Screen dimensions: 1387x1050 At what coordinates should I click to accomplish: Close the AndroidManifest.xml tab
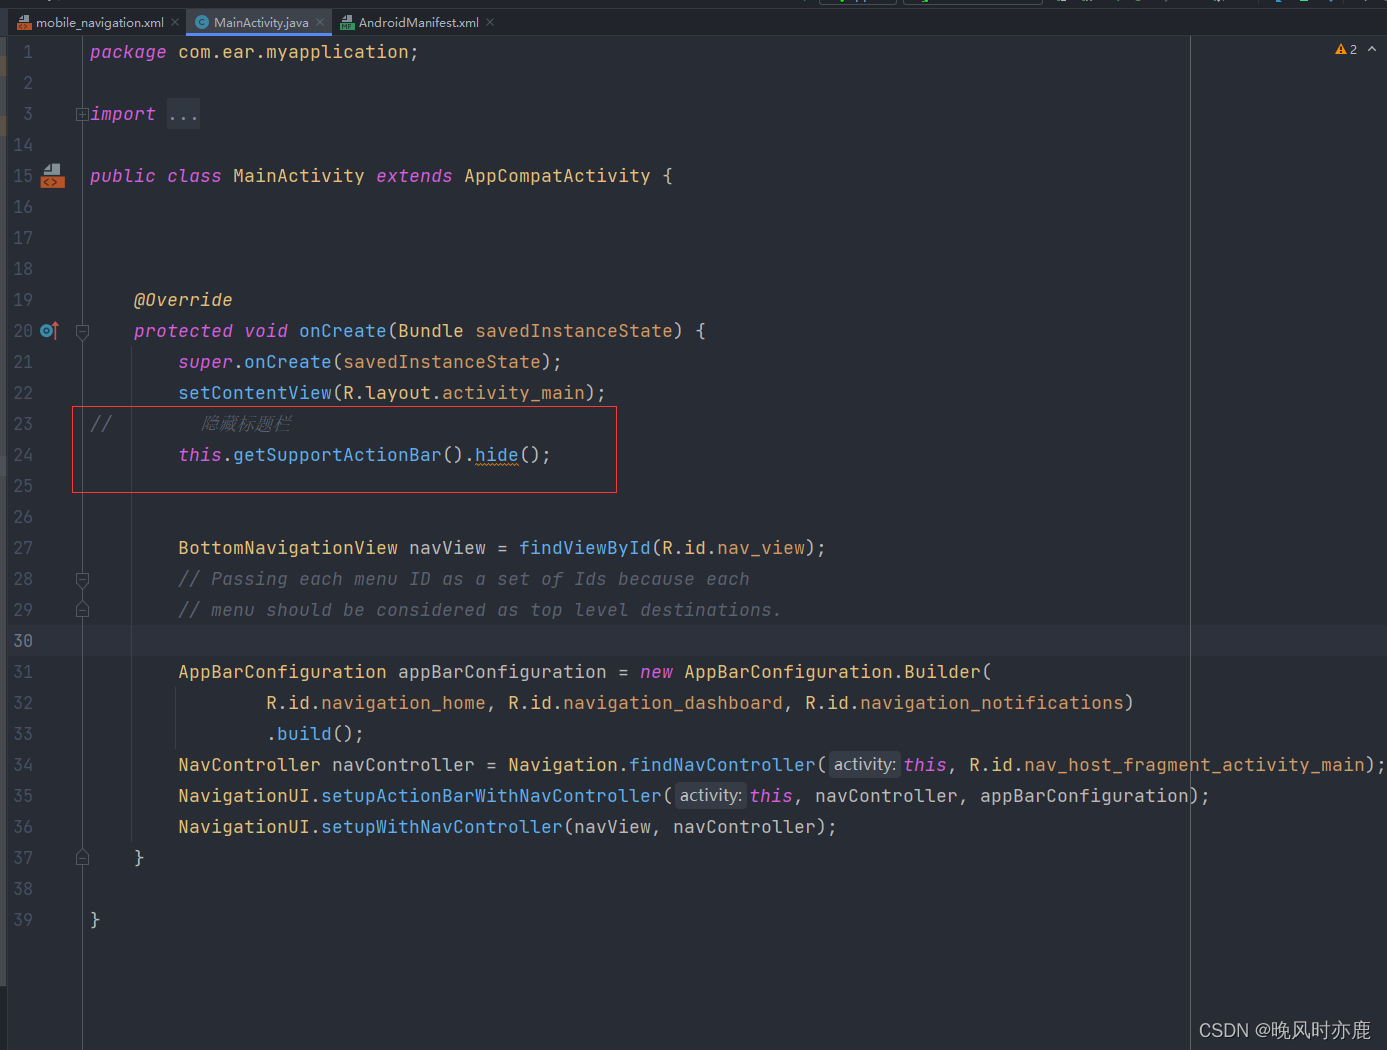pos(490,22)
